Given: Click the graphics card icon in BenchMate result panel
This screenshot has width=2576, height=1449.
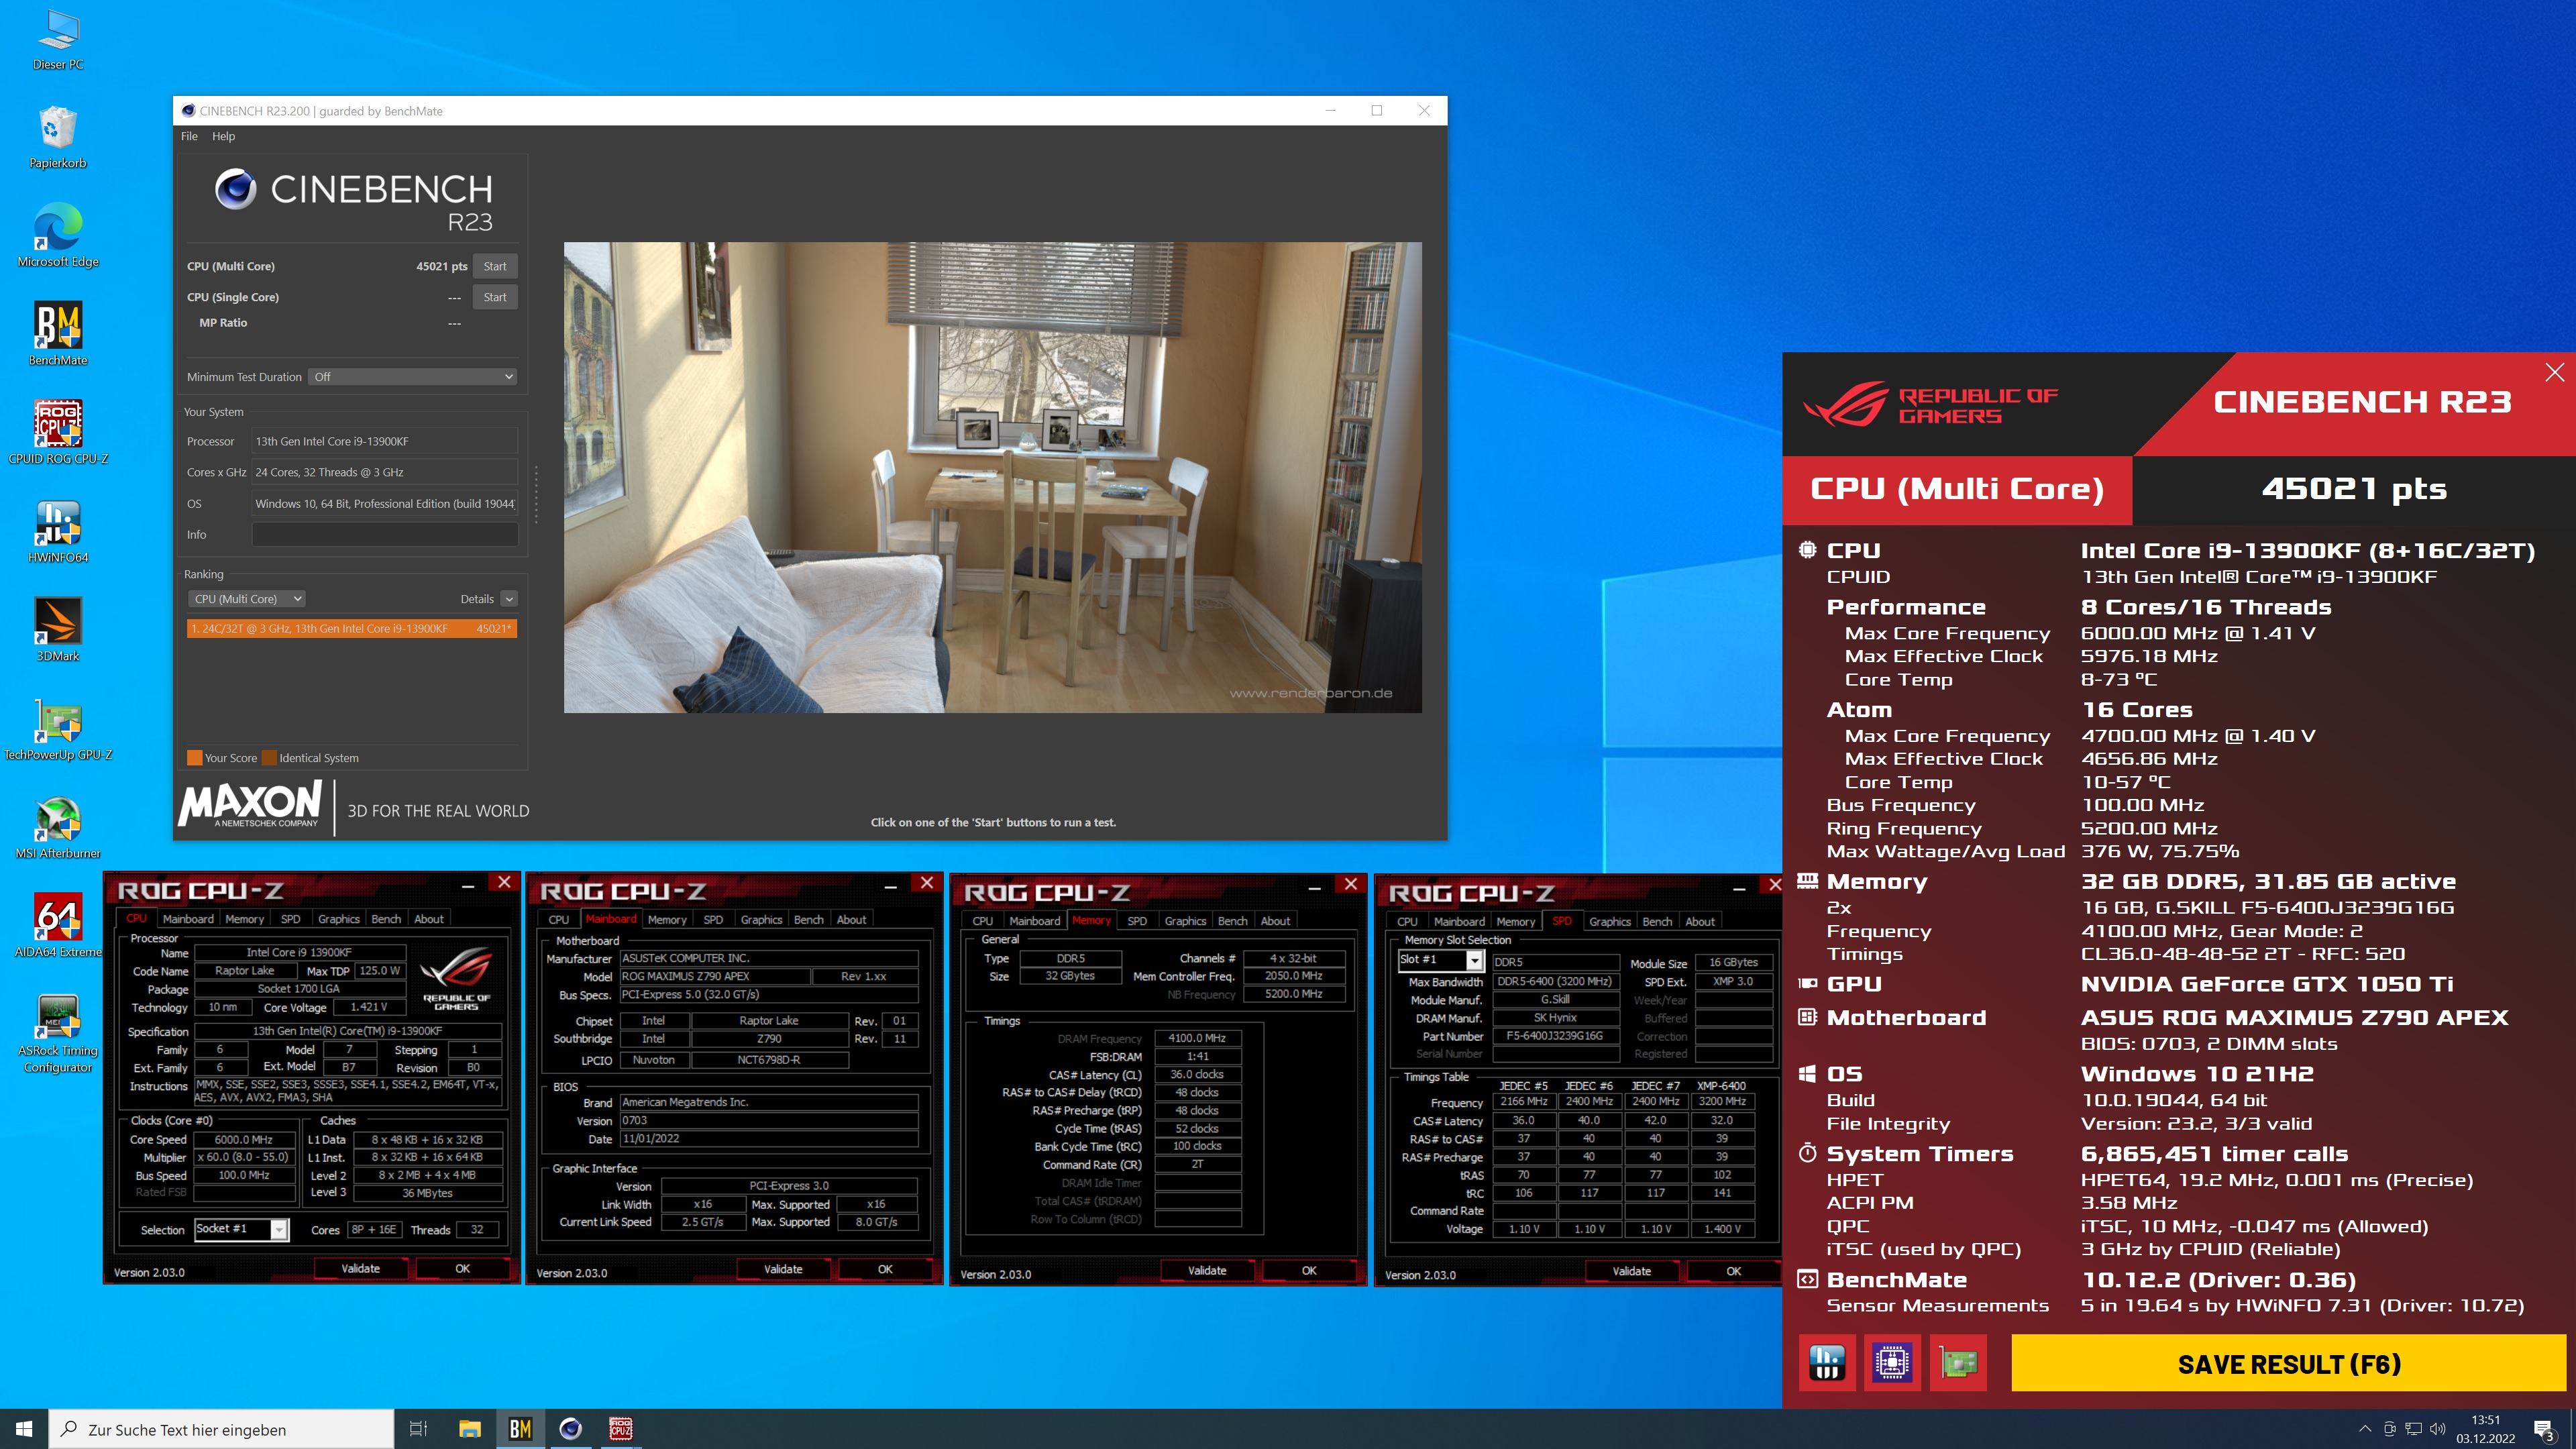Looking at the screenshot, I should tap(1958, 1363).
